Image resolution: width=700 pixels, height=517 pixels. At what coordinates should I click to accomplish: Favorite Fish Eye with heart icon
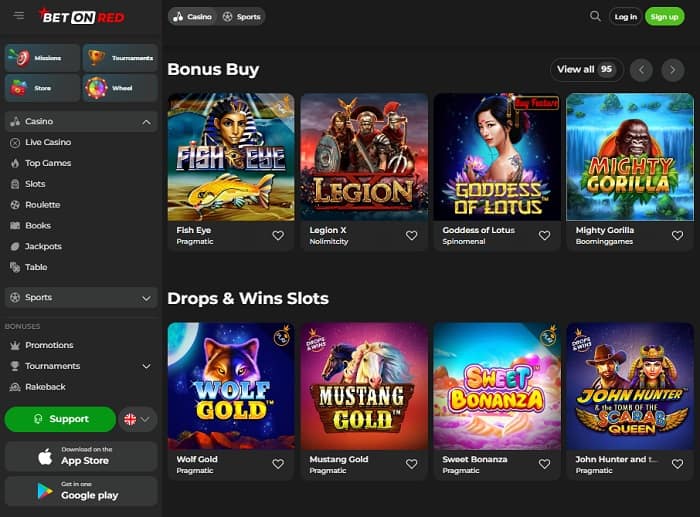[x=278, y=235]
